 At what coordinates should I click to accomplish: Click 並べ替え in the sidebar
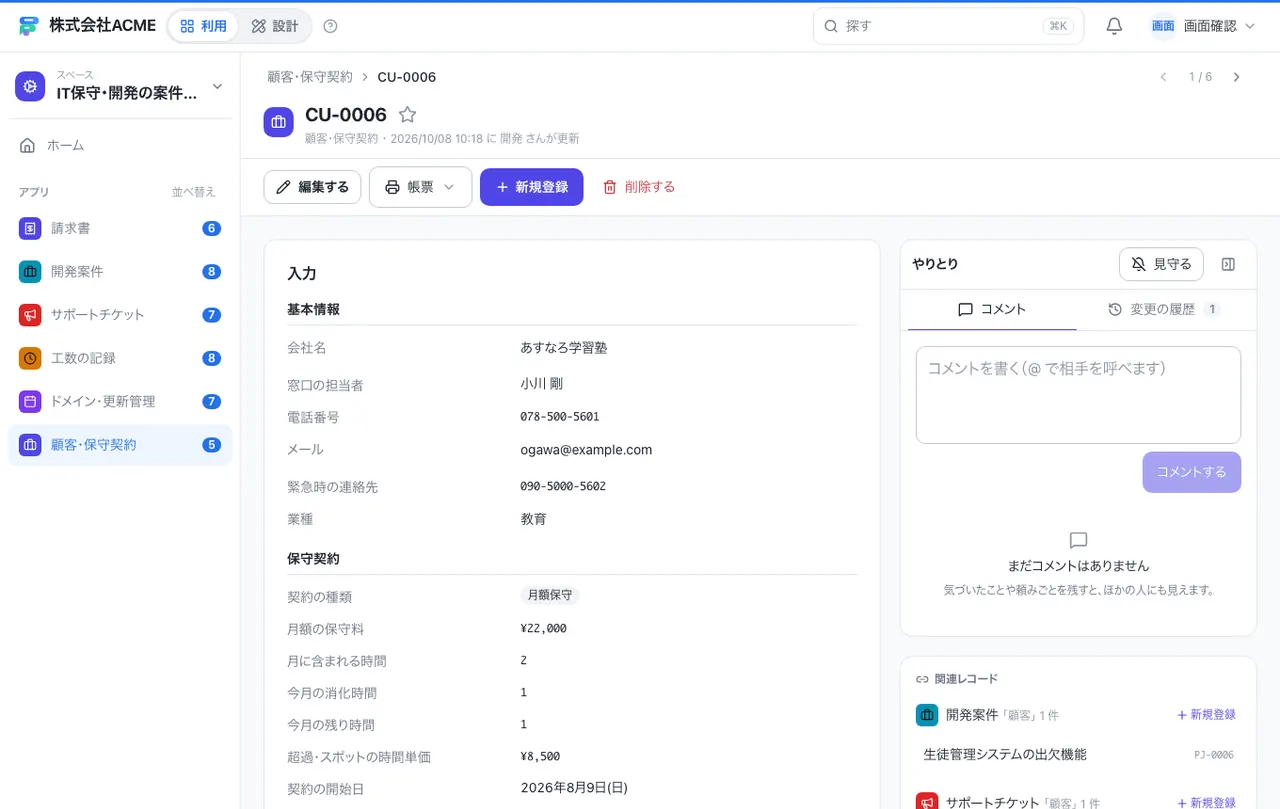194,192
